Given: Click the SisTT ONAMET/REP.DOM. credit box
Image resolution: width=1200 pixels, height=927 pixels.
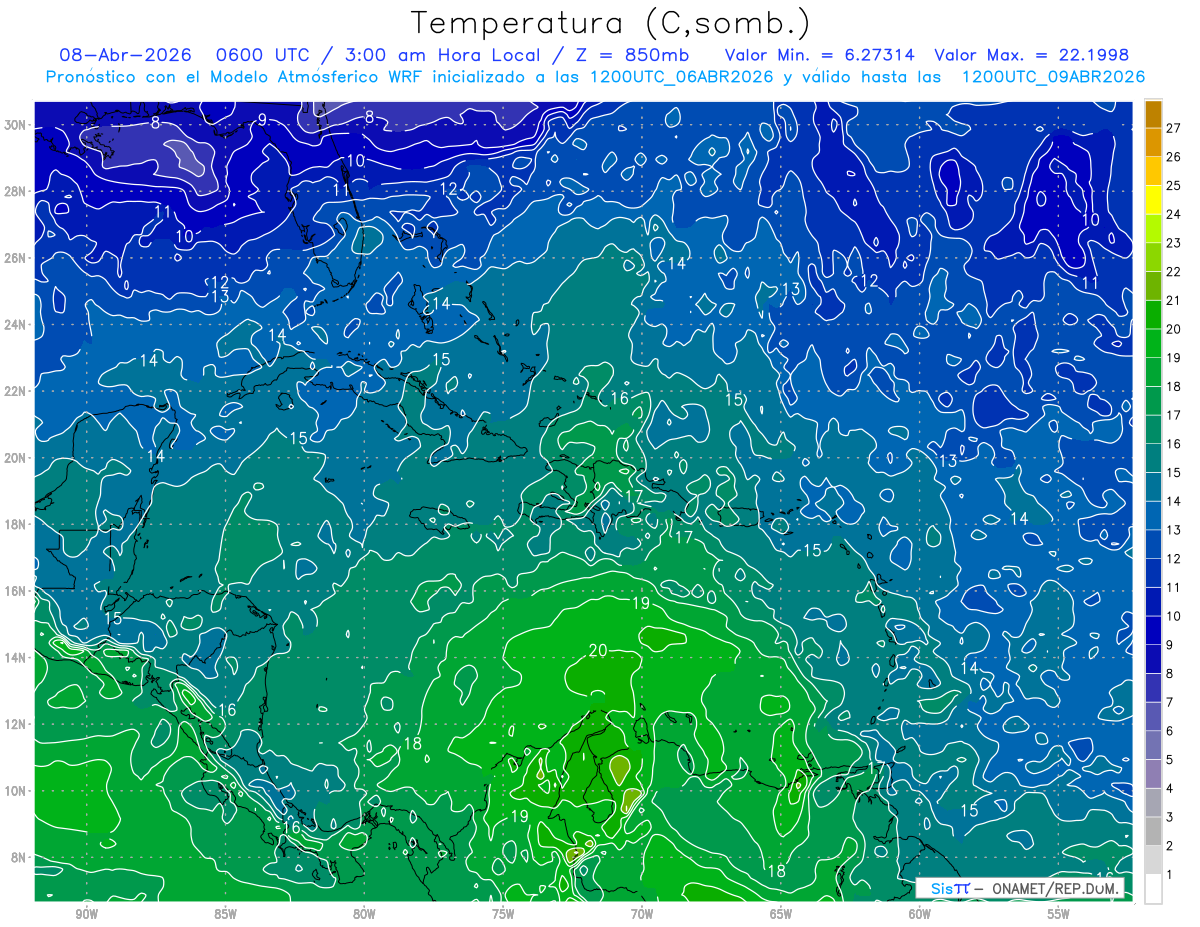Looking at the screenshot, I should [x=1021, y=888].
